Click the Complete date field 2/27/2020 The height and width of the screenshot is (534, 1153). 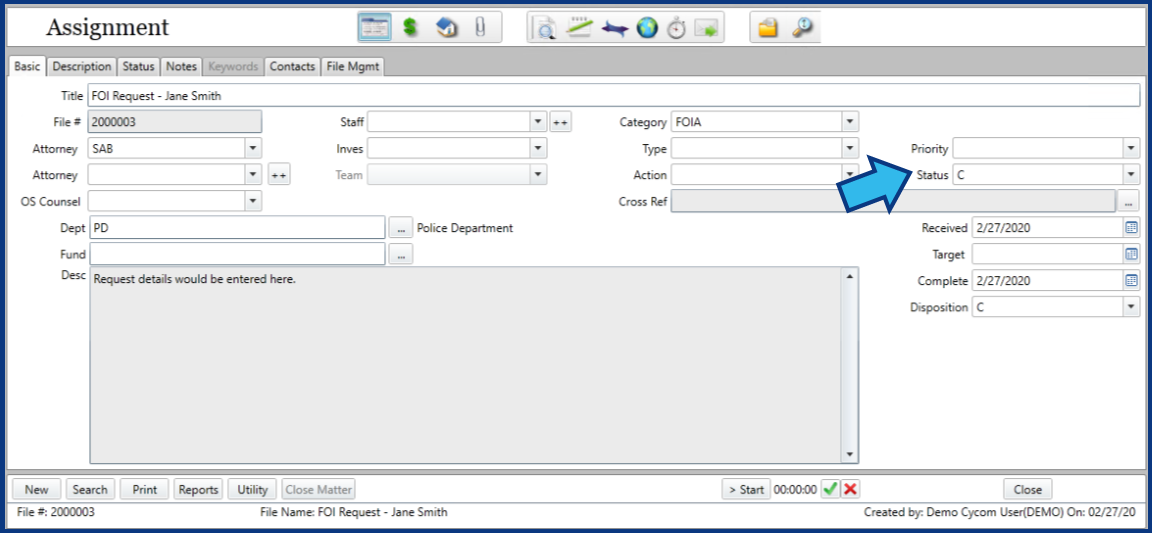pyautogui.click(x=1047, y=280)
